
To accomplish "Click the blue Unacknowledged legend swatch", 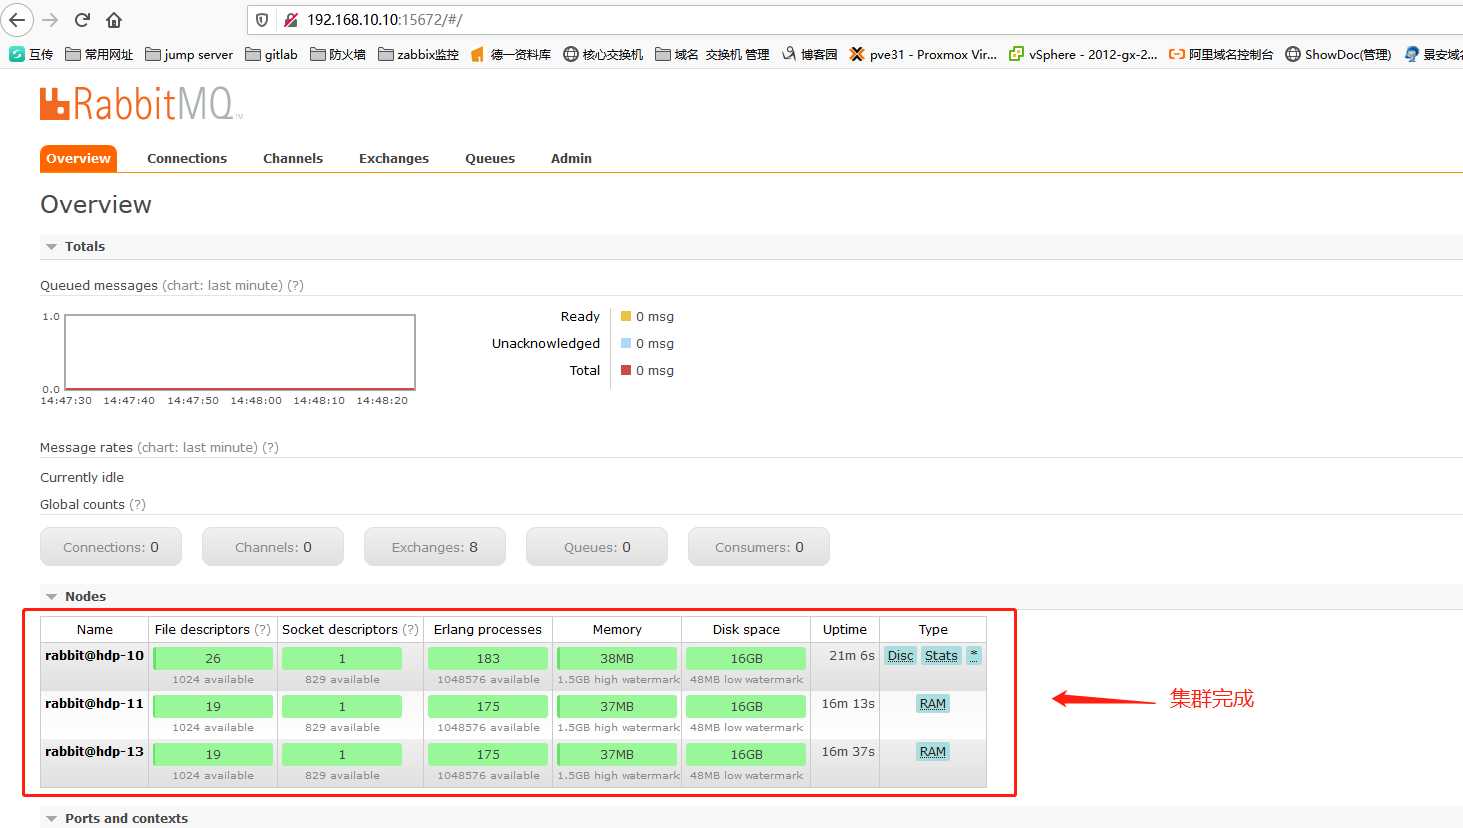I will 626,343.
